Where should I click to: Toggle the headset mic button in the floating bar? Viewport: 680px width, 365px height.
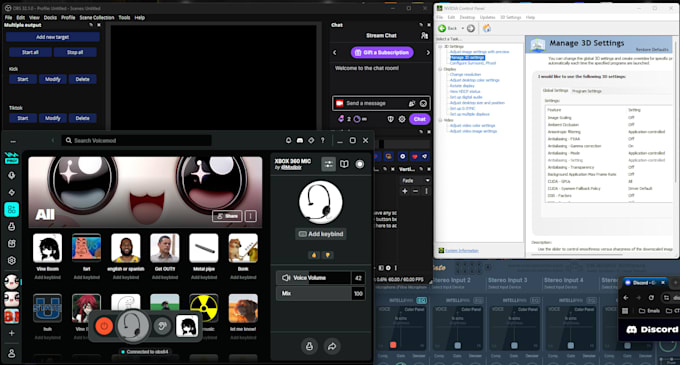(133, 326)
